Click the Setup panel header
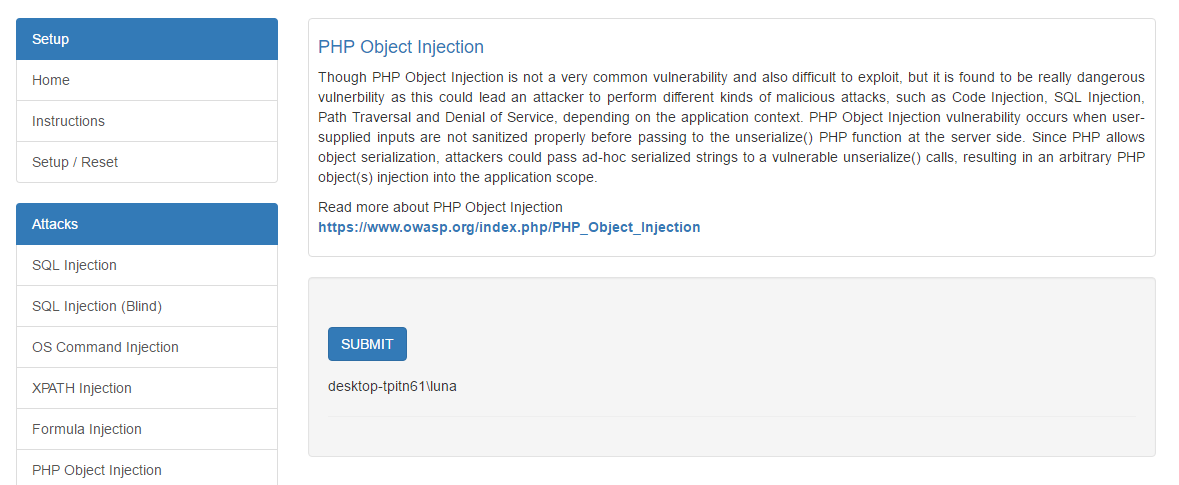 pos(147,39)
